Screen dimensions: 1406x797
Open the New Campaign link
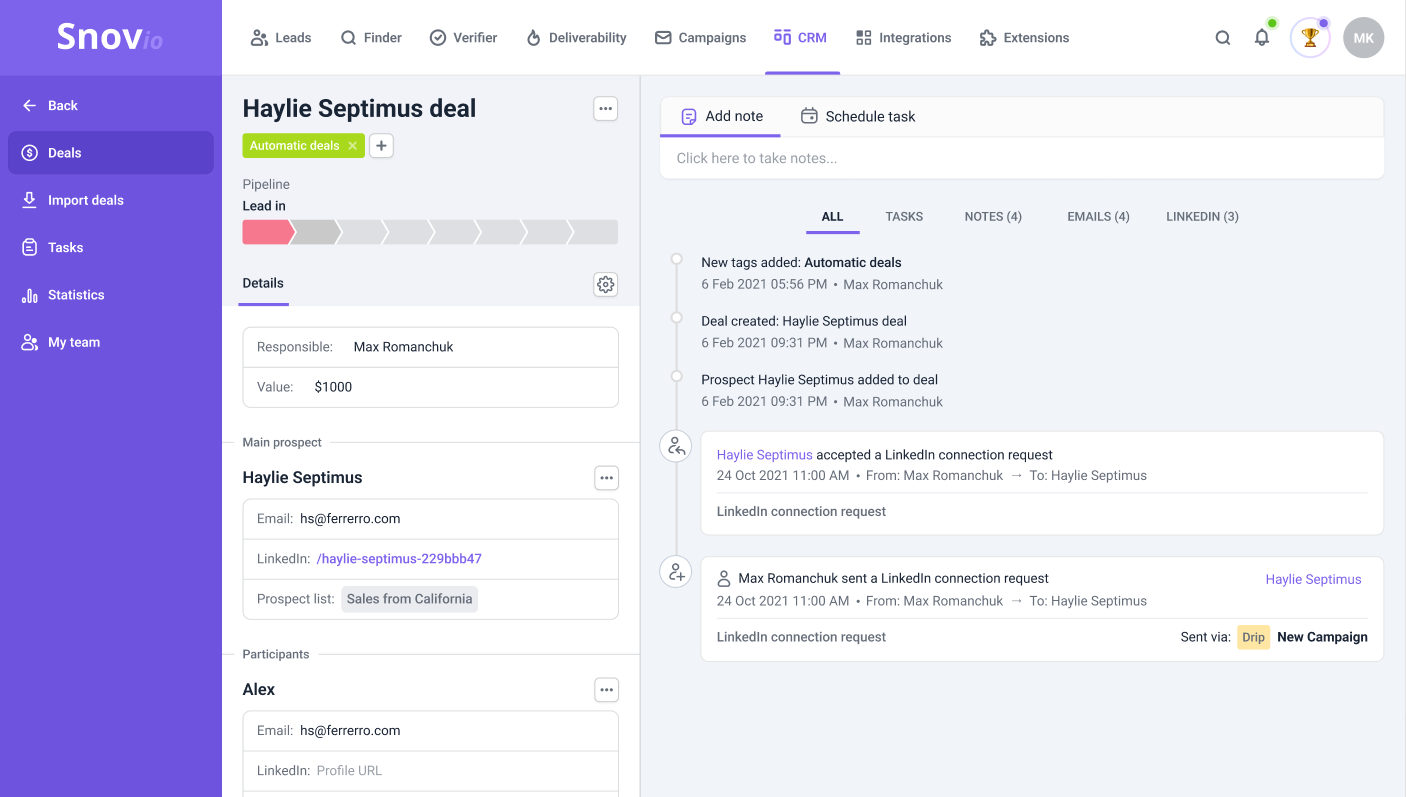click(x=1322, y=637)
